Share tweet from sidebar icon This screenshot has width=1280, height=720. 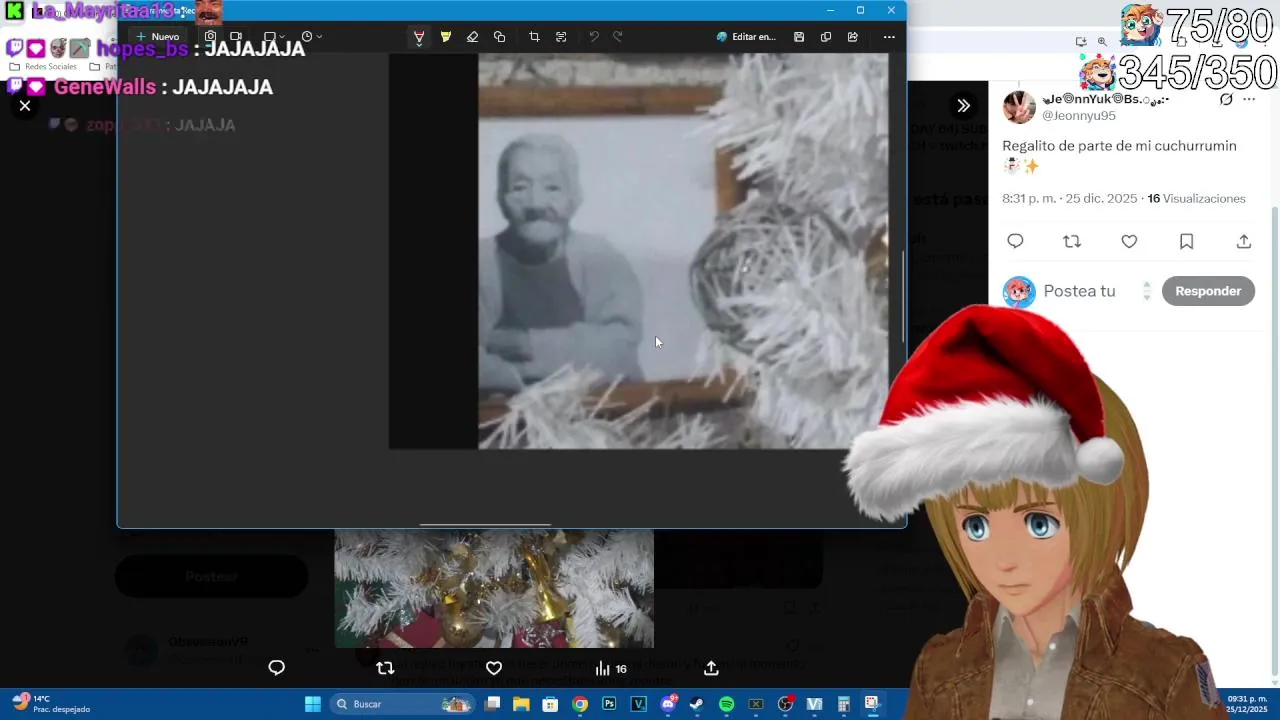[x=1244, y=241]
